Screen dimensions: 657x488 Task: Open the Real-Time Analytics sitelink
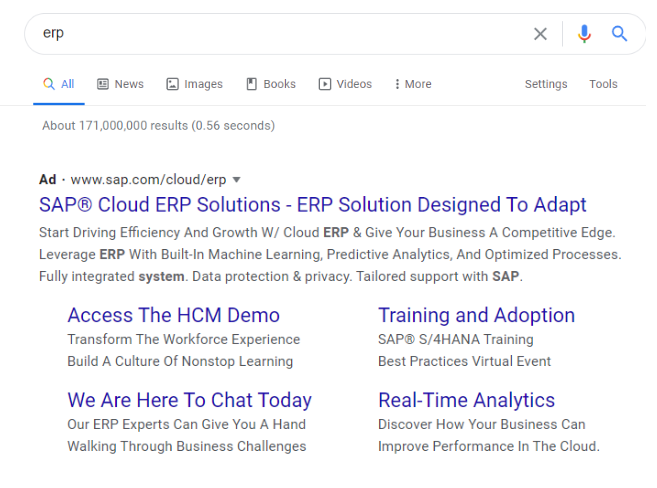click(x=466, y=400)
